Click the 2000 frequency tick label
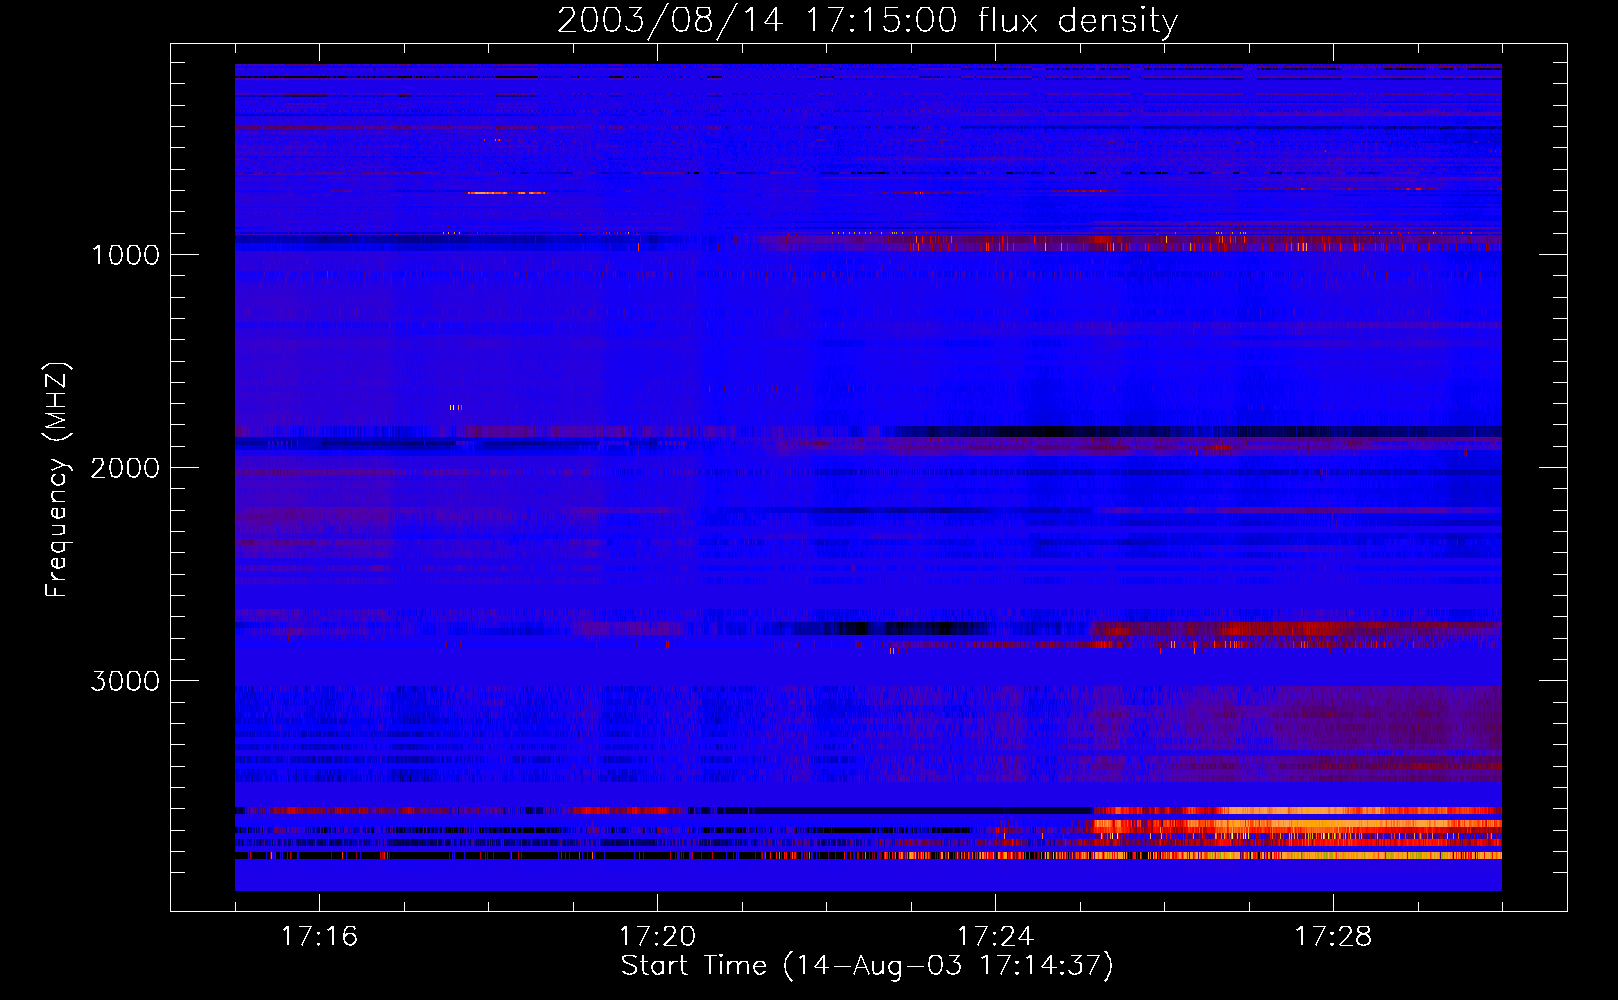Screen dimensions: 1618x1000 tap(125, 468)
